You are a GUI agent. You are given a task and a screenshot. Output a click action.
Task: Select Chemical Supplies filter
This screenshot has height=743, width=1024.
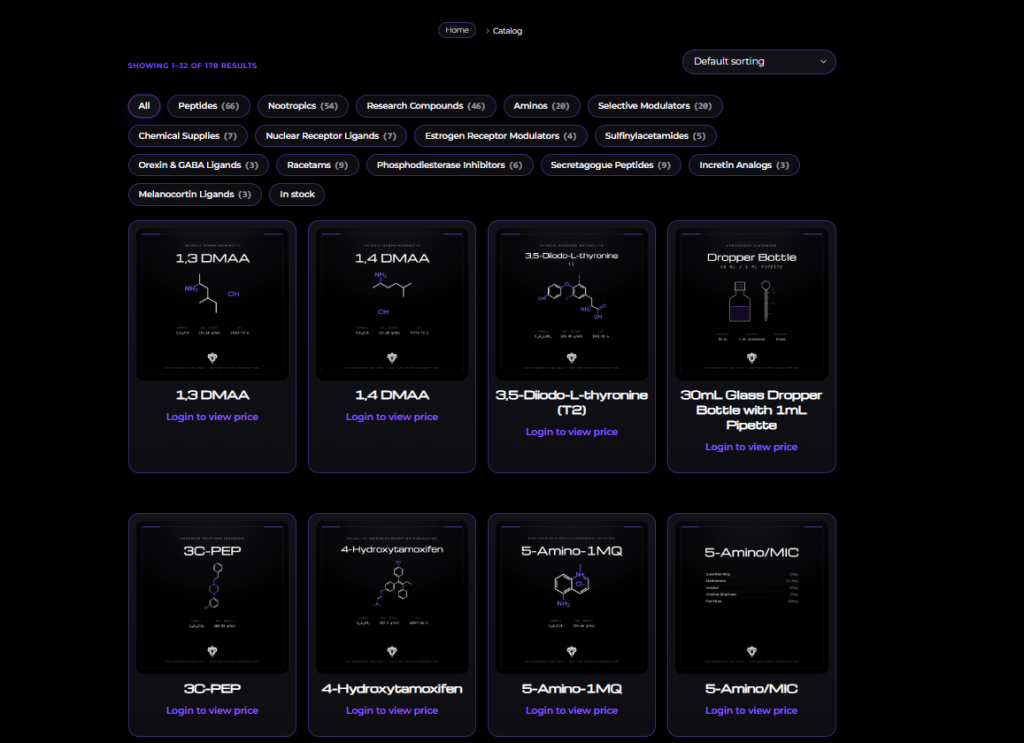pos(187,136)
